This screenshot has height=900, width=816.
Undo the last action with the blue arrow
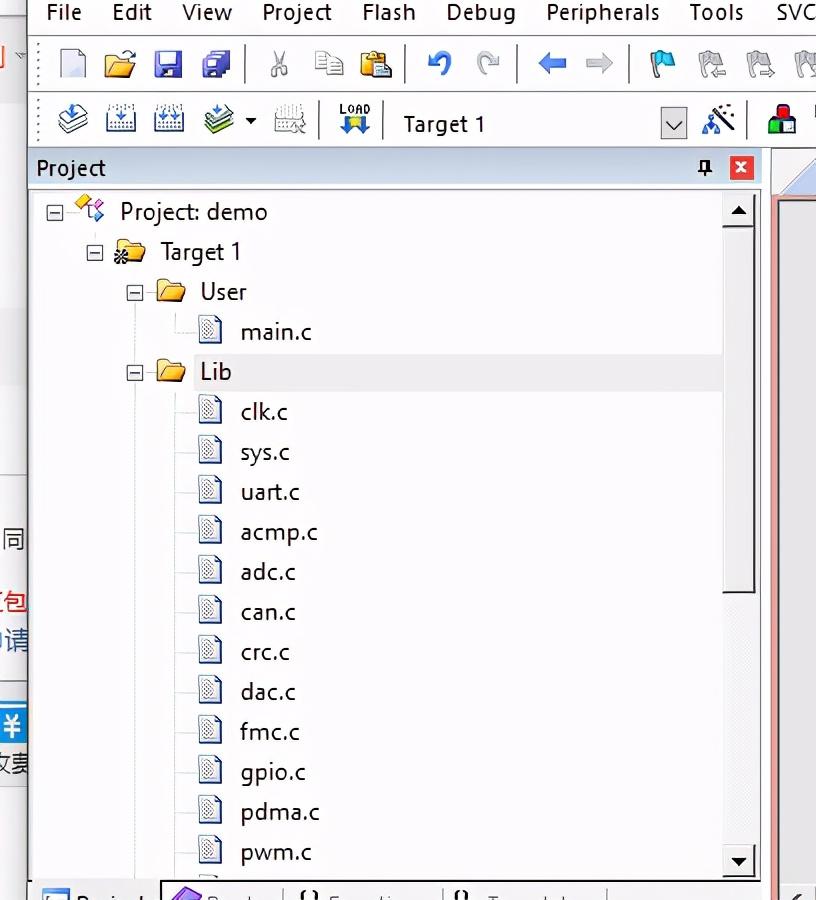440,63
